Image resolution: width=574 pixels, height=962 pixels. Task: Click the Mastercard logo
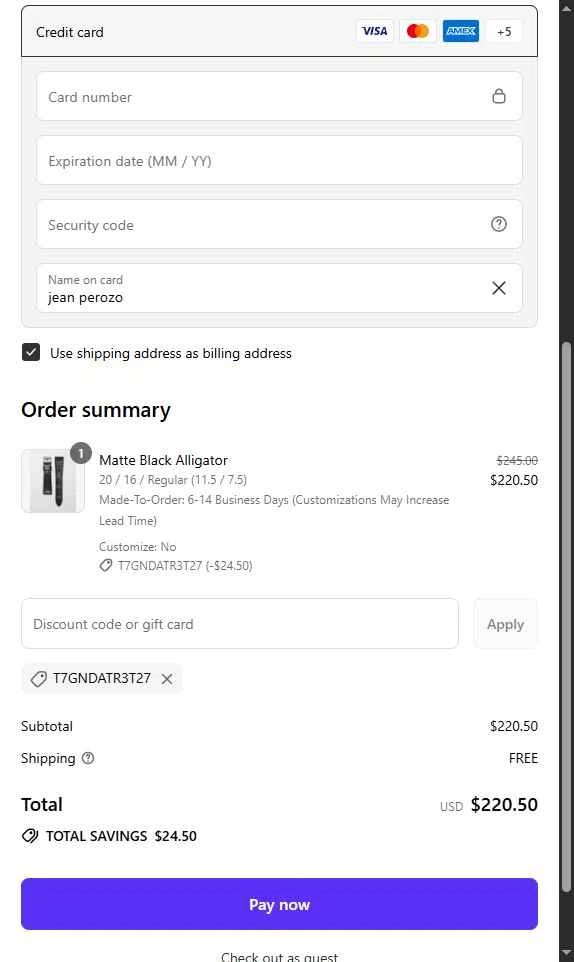pyautogui.click(x=418, y=31)
